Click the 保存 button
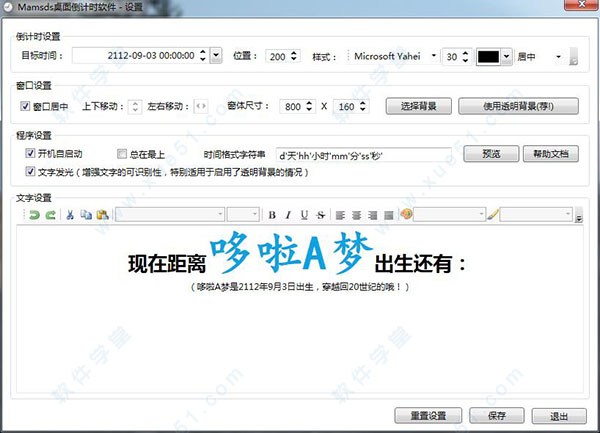The height and width of the screenshot is (433, 600). point(497,415)
